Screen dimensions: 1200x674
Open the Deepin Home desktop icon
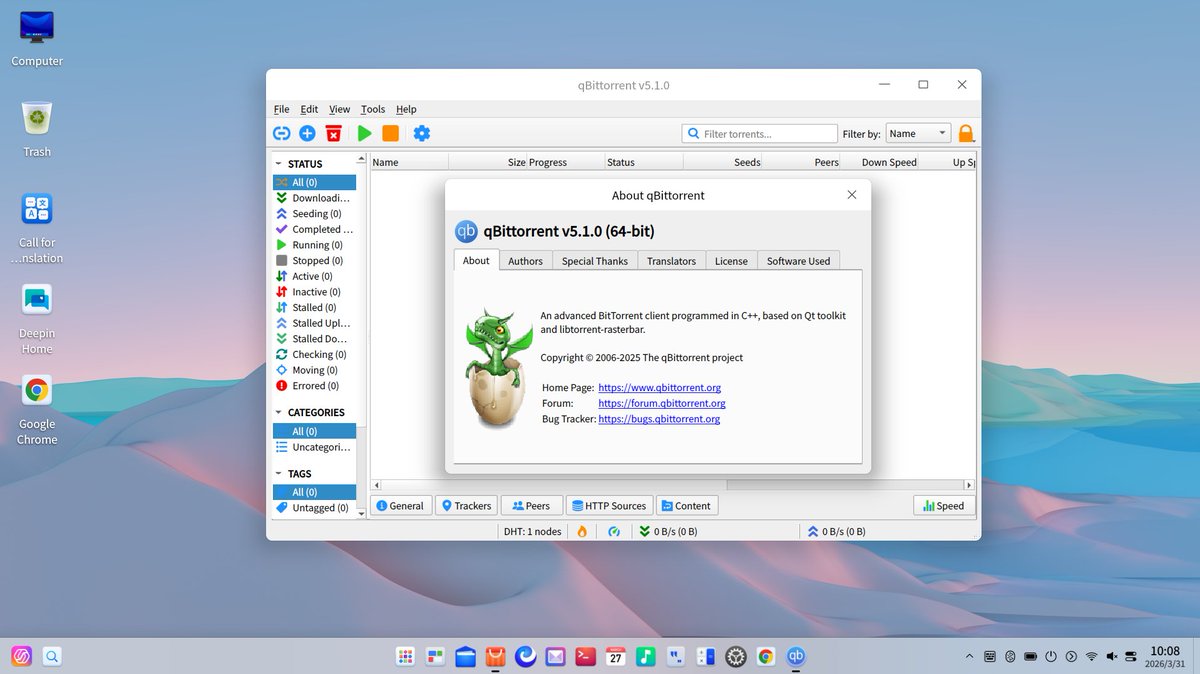pyautogui.click(x=37, y=318)
